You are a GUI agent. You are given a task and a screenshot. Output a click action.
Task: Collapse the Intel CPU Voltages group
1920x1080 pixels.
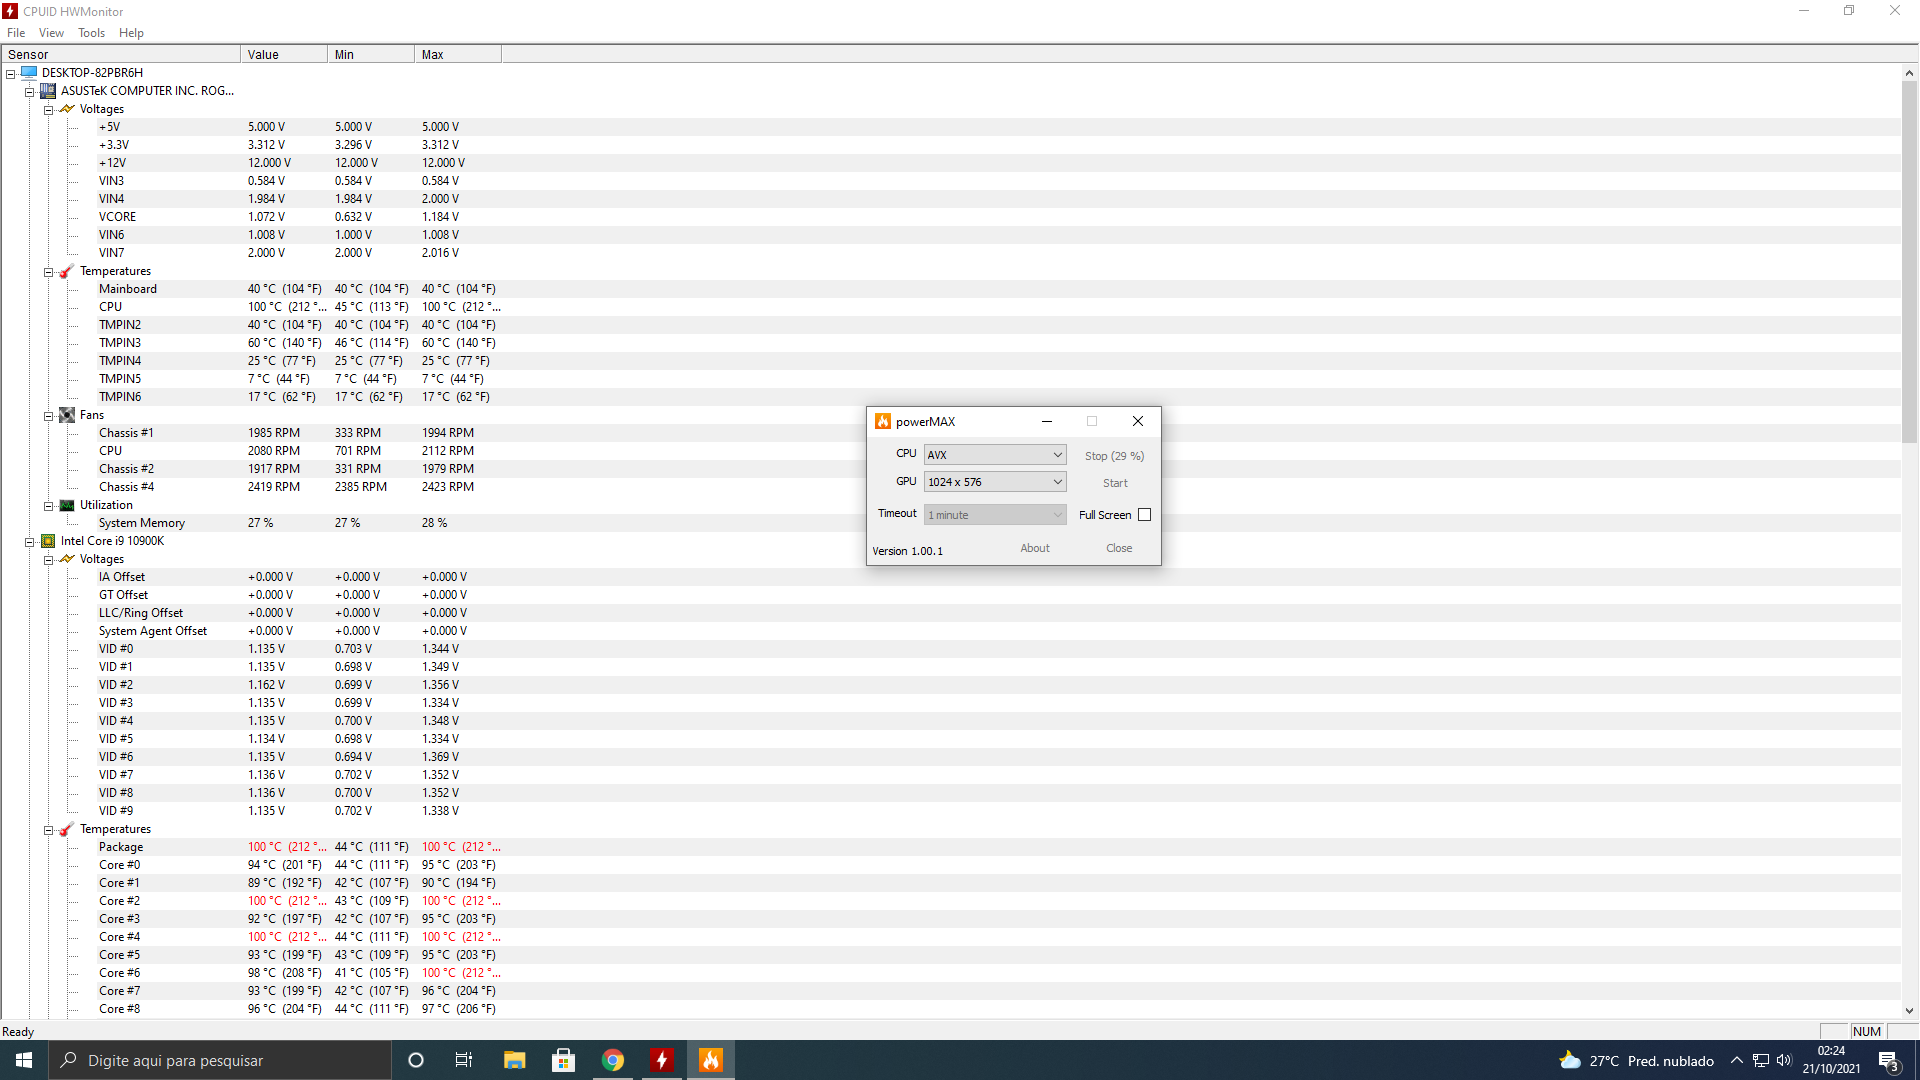(48, 560)
